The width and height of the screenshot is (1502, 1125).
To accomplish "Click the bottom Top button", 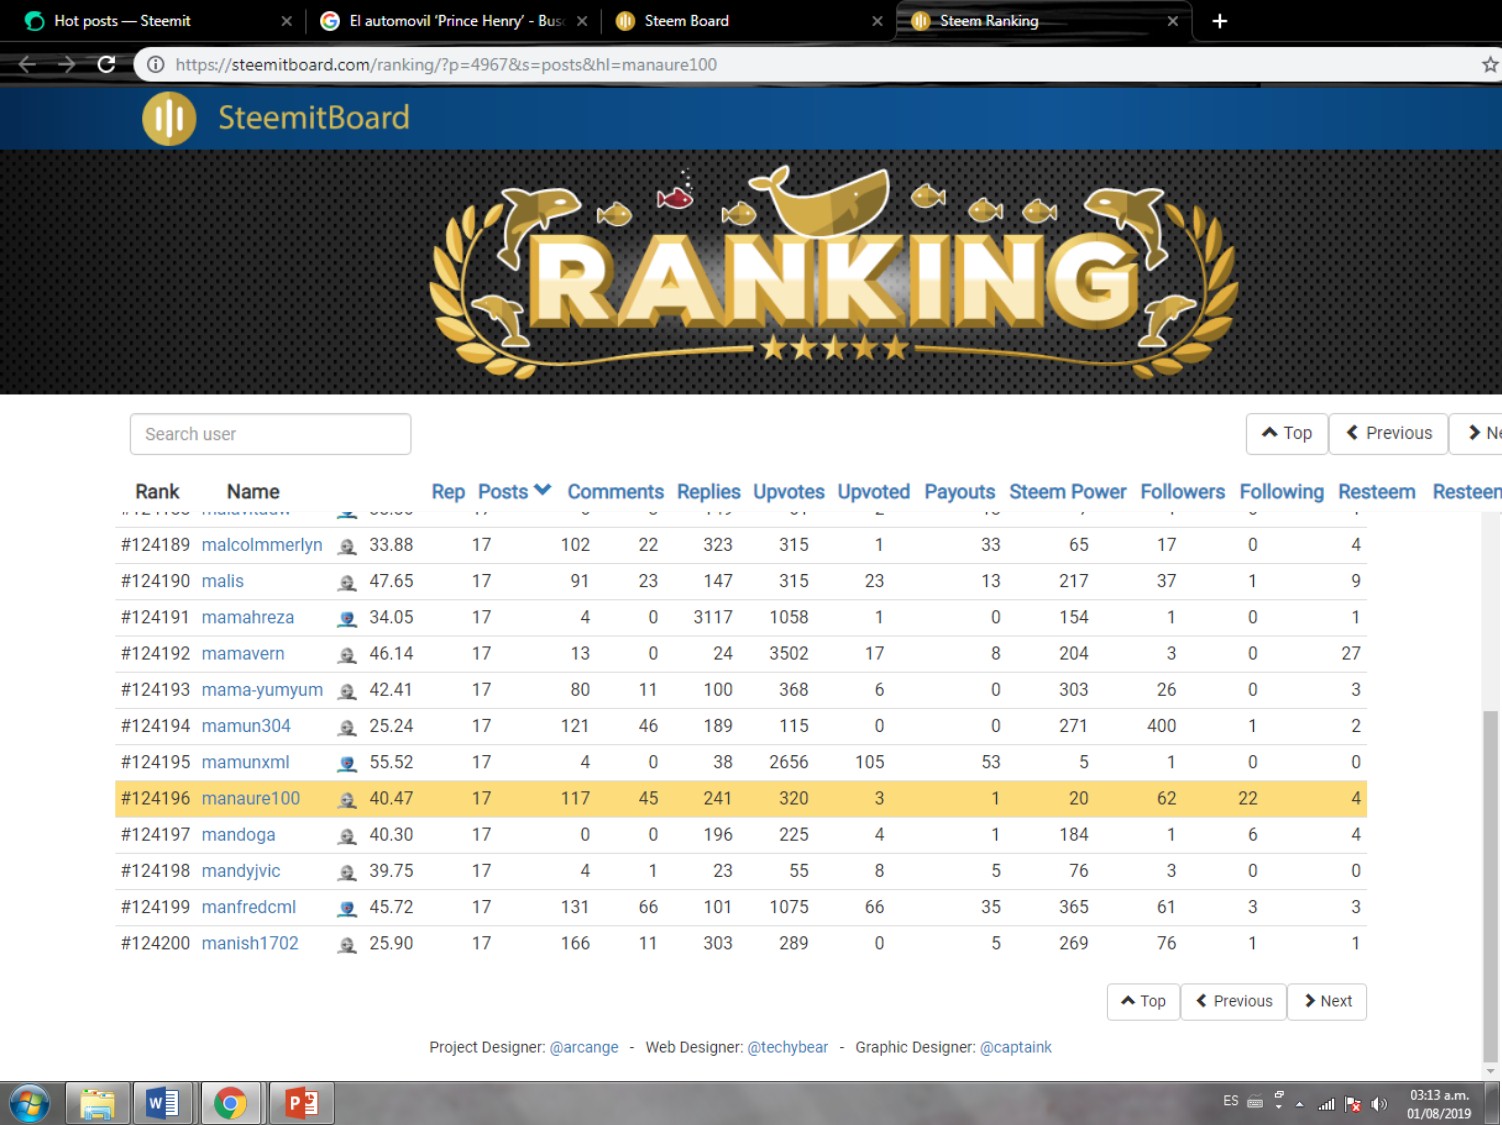I will (x=1144, y=1001).
